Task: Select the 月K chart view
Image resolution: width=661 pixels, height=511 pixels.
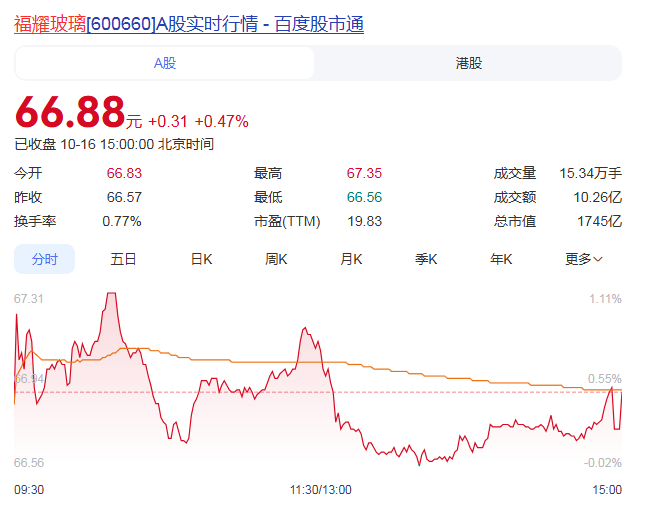Action: coord(351,259)
